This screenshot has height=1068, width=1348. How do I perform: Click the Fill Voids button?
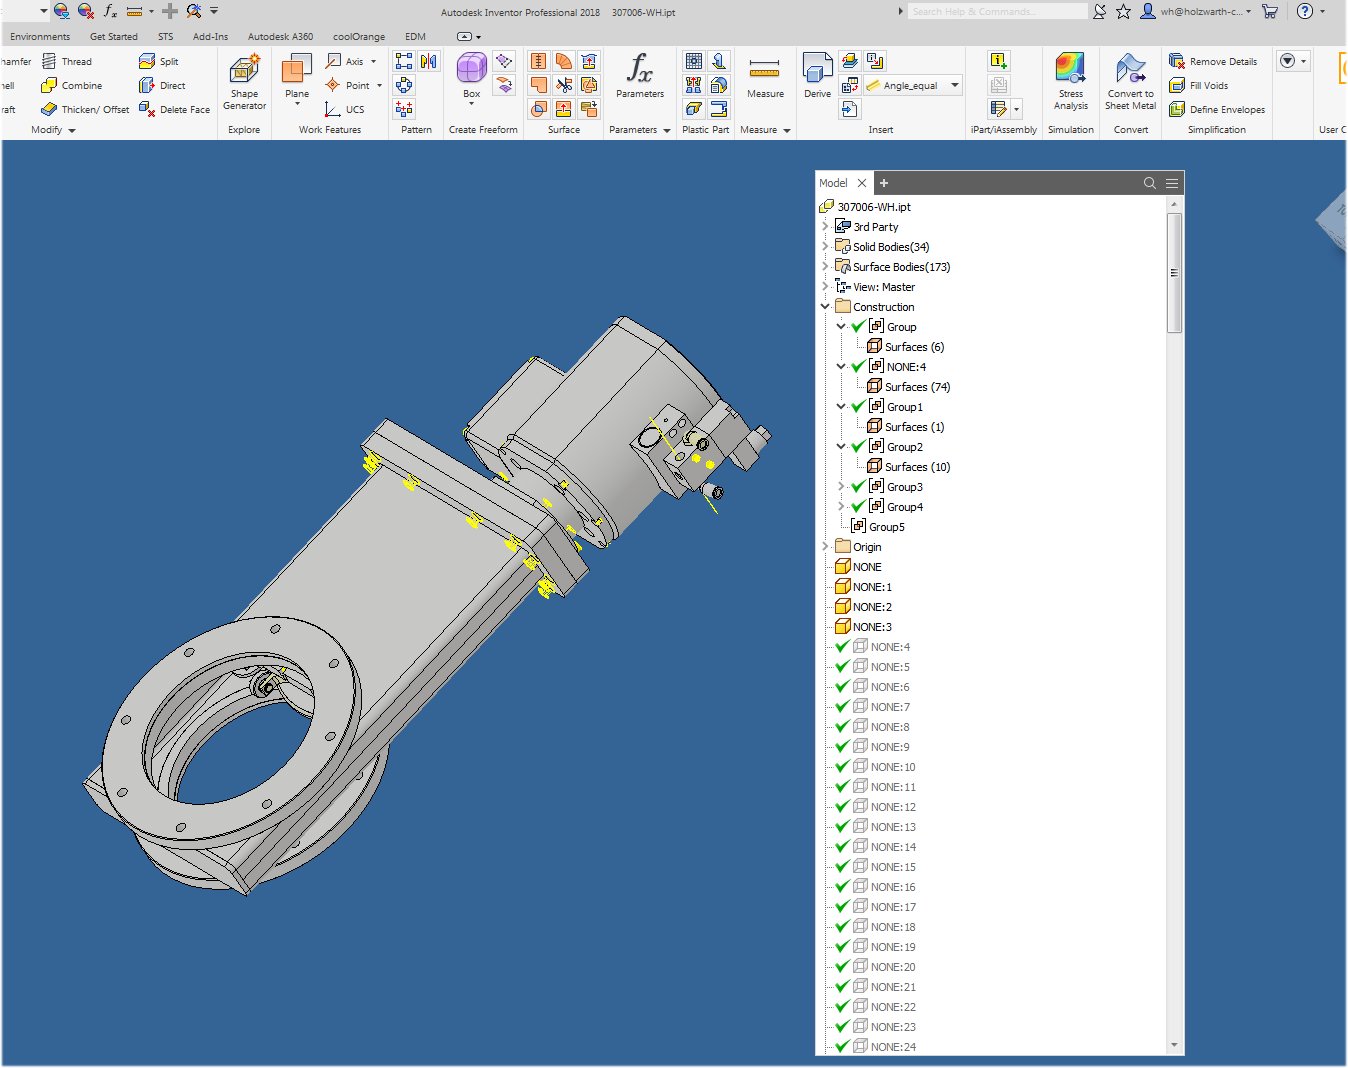click(1209, 85)
